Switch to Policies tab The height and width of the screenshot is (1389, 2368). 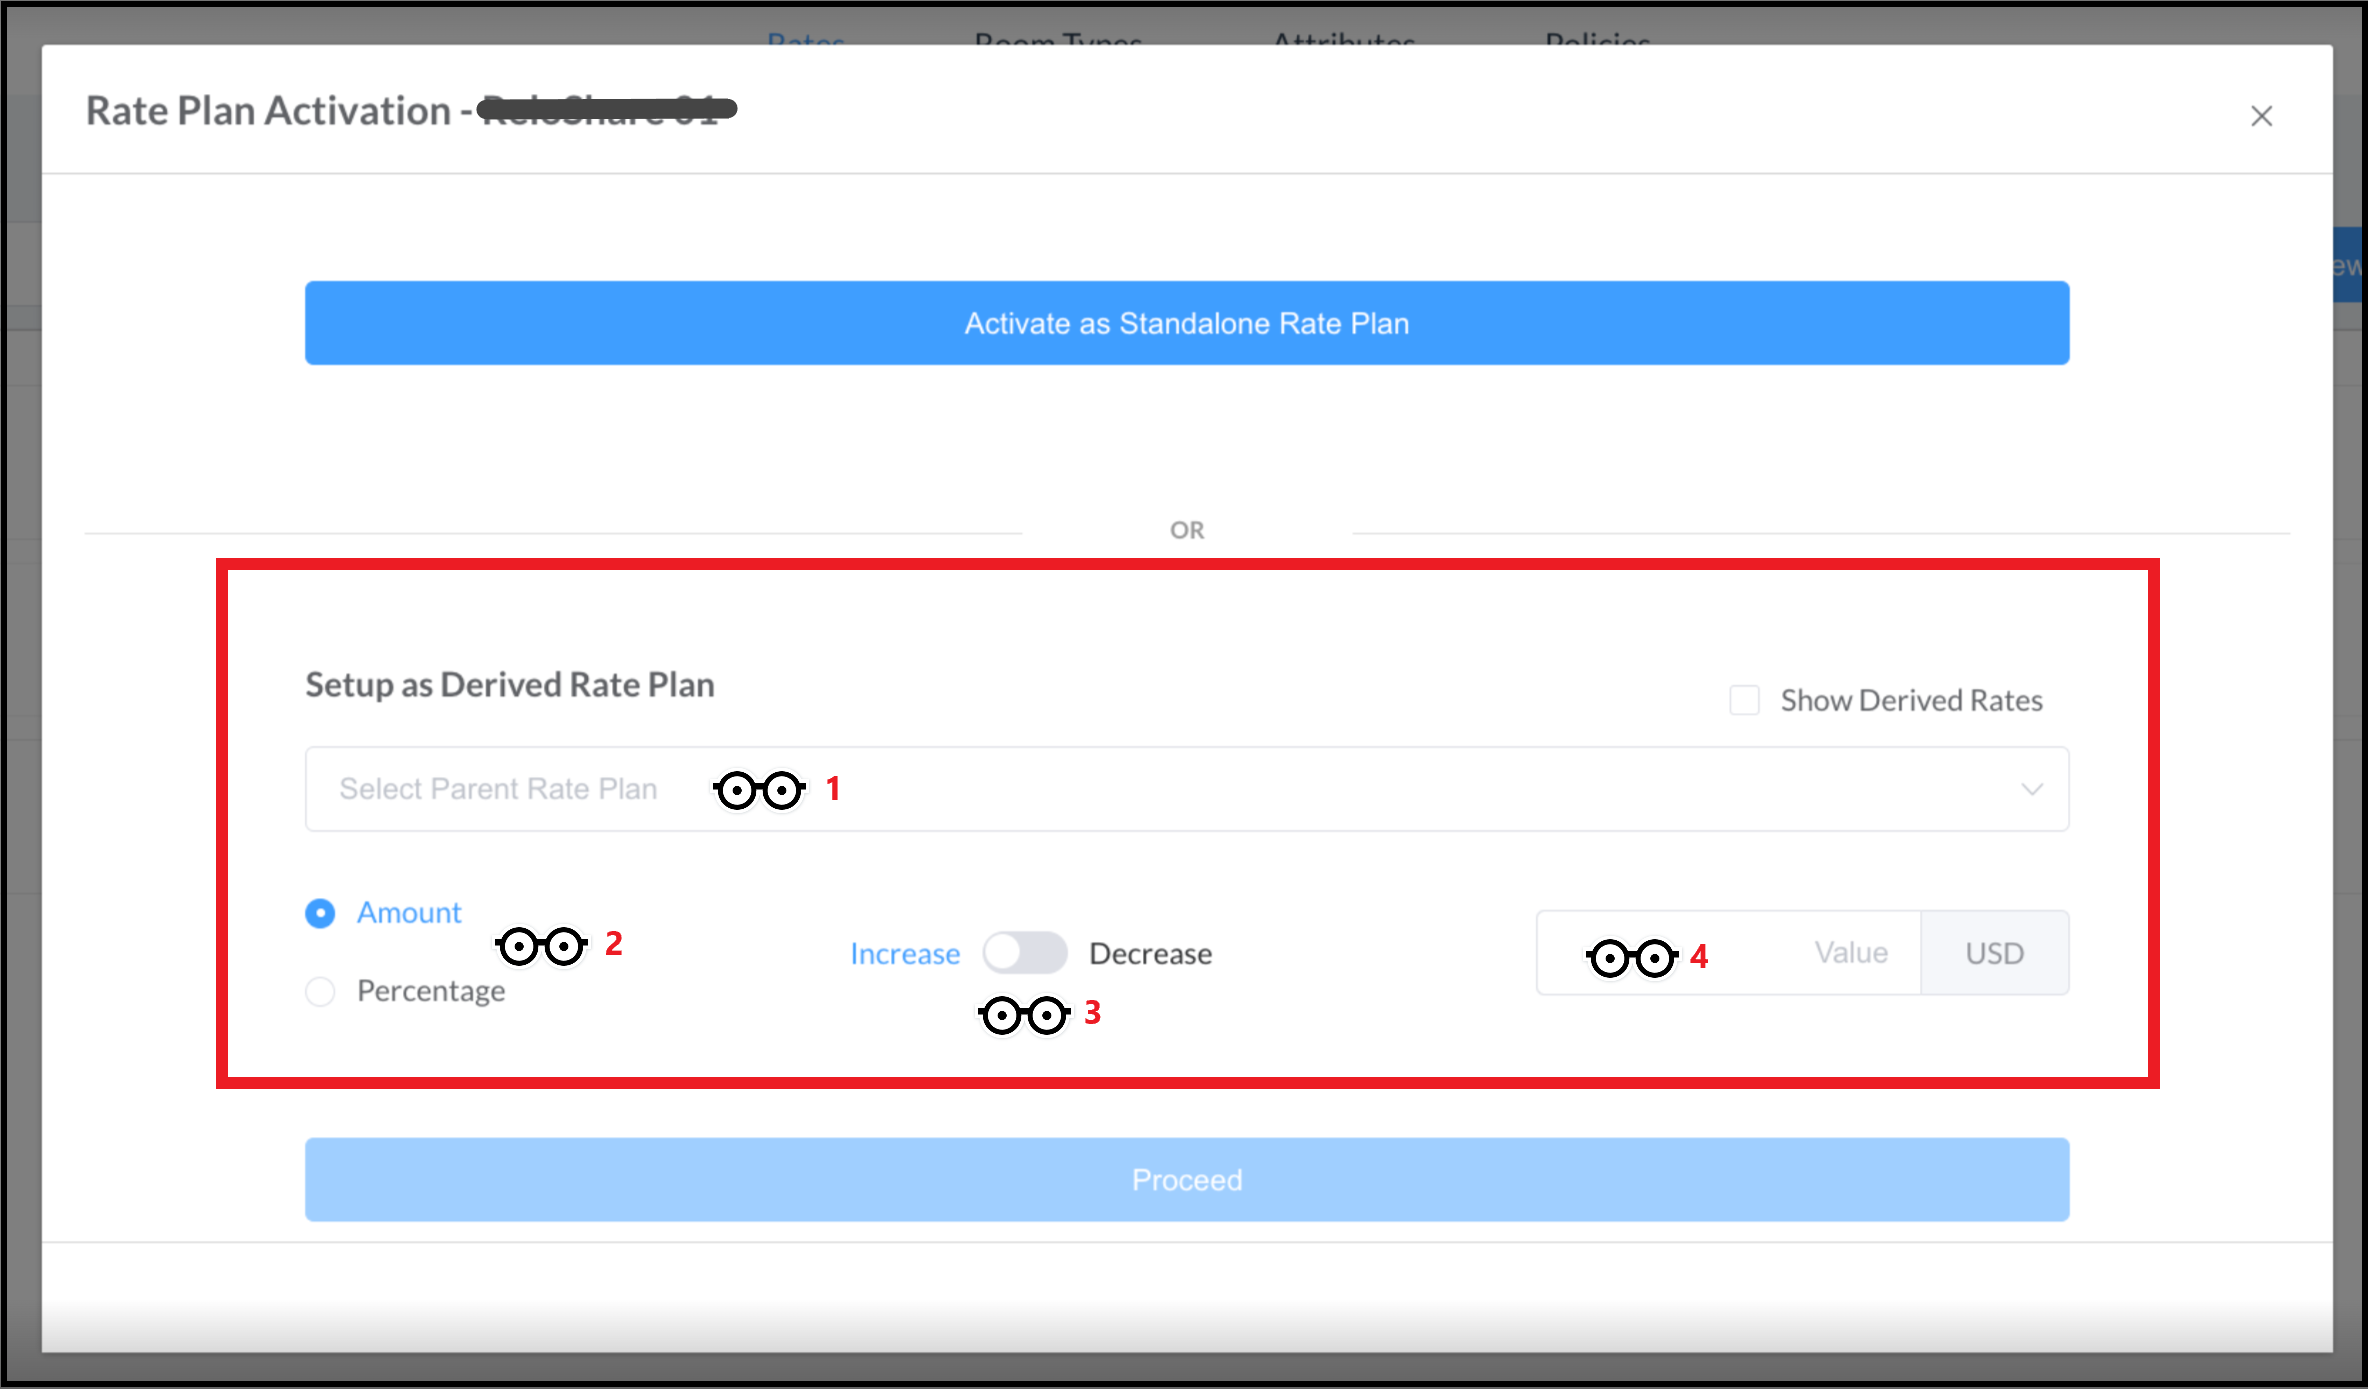(x=1589, y=36)
